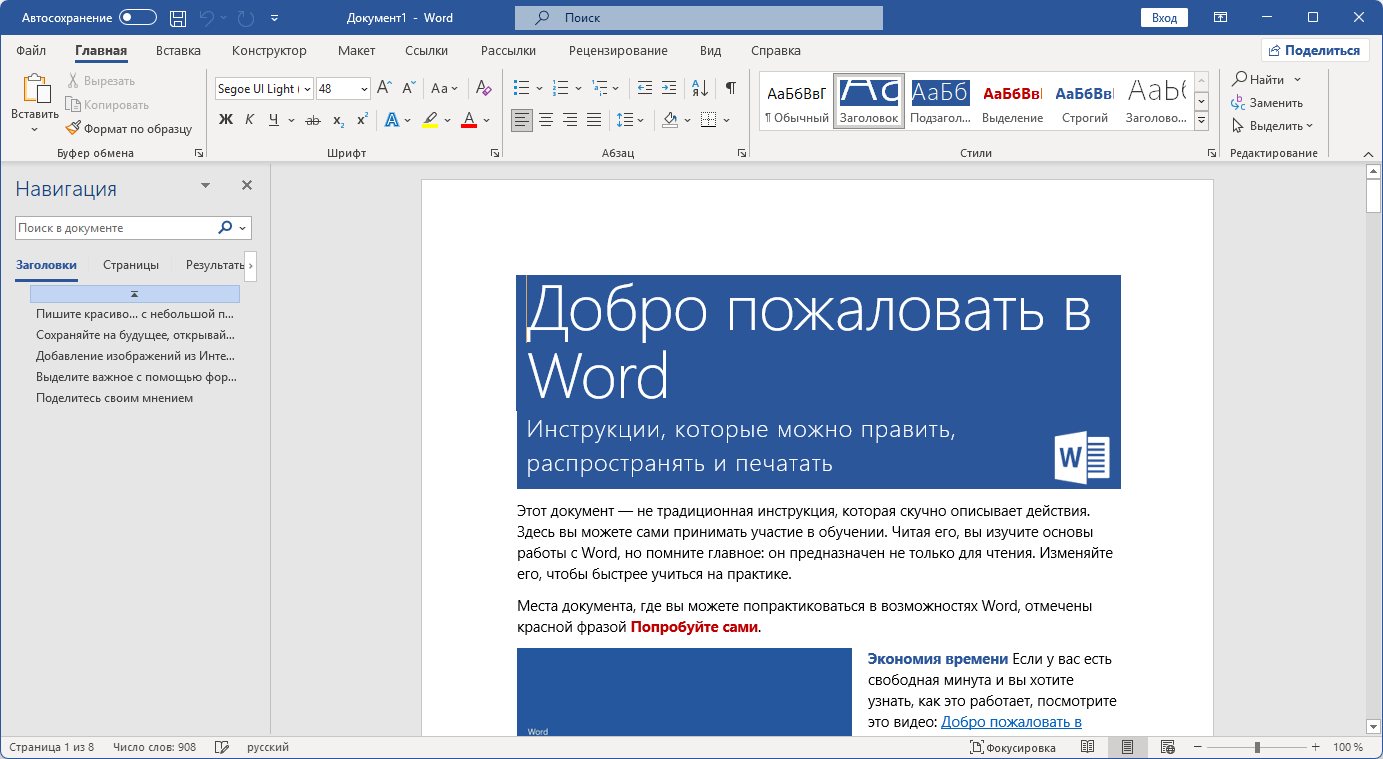Sort the selected text
The width and height of the screenshot is (1383, 759).
[x=700, y=88]
